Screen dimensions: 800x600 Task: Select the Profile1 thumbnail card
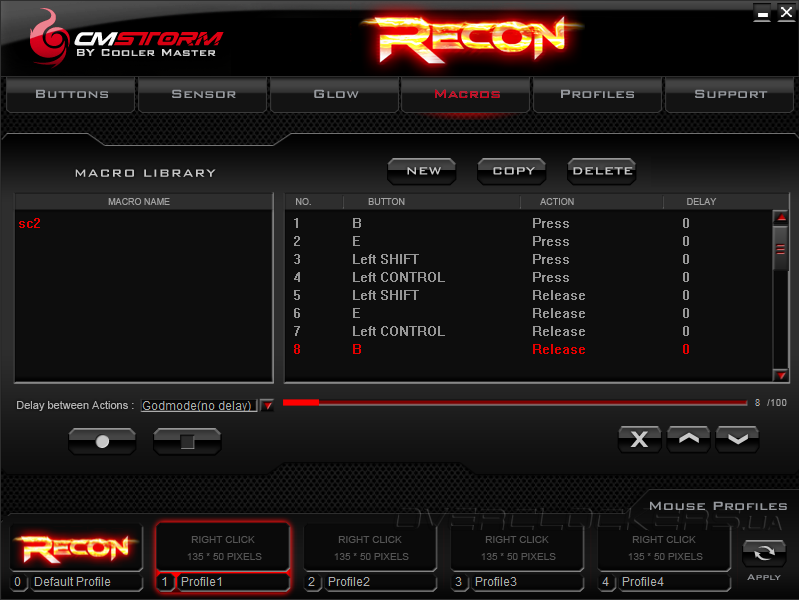(223, 547)
